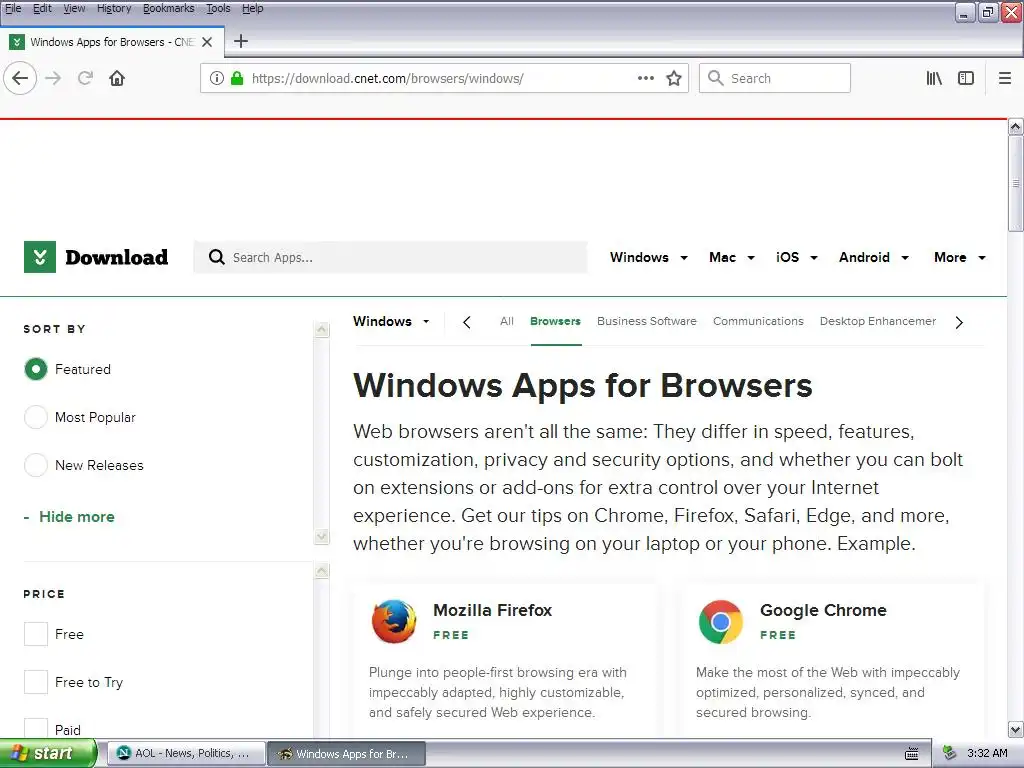Click in the Search Apps input field
Screen dimensions: 1024x768
click(390, 257)
